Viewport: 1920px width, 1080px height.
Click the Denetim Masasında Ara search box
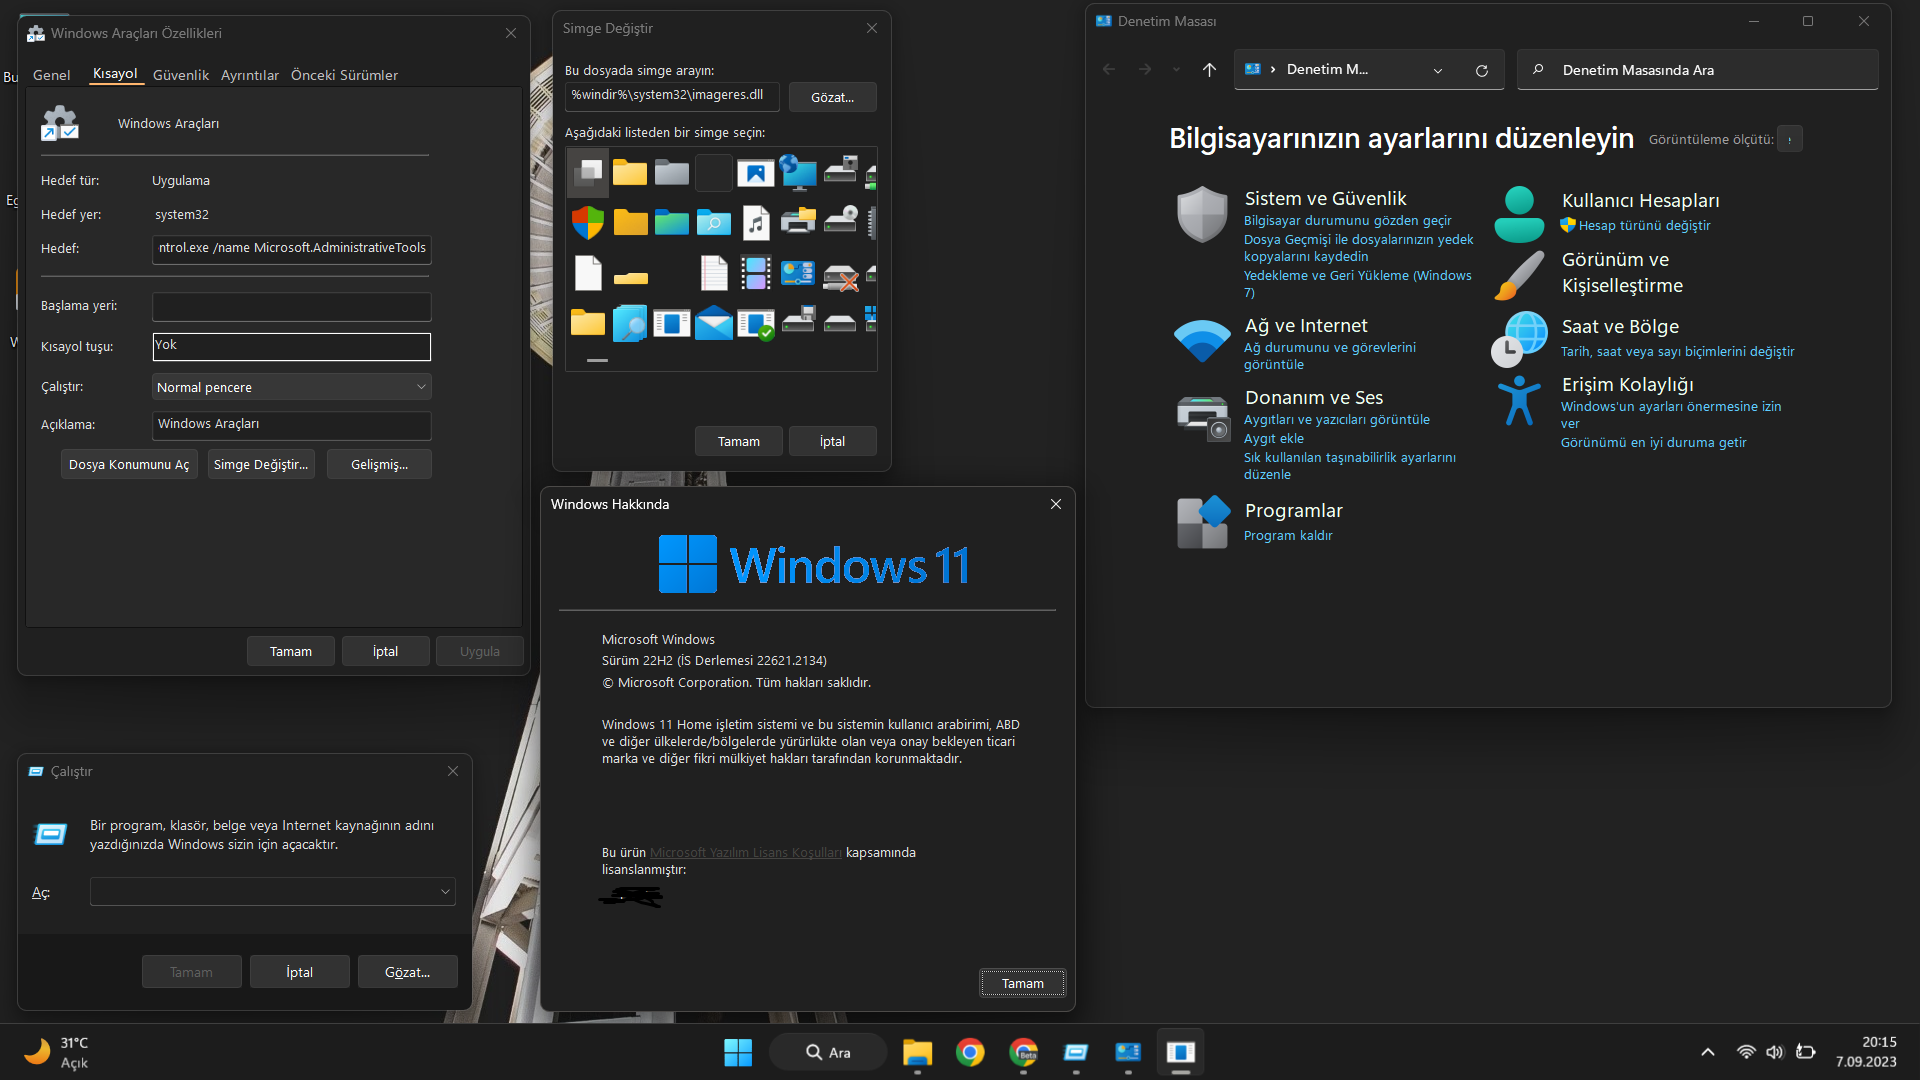1698,70
